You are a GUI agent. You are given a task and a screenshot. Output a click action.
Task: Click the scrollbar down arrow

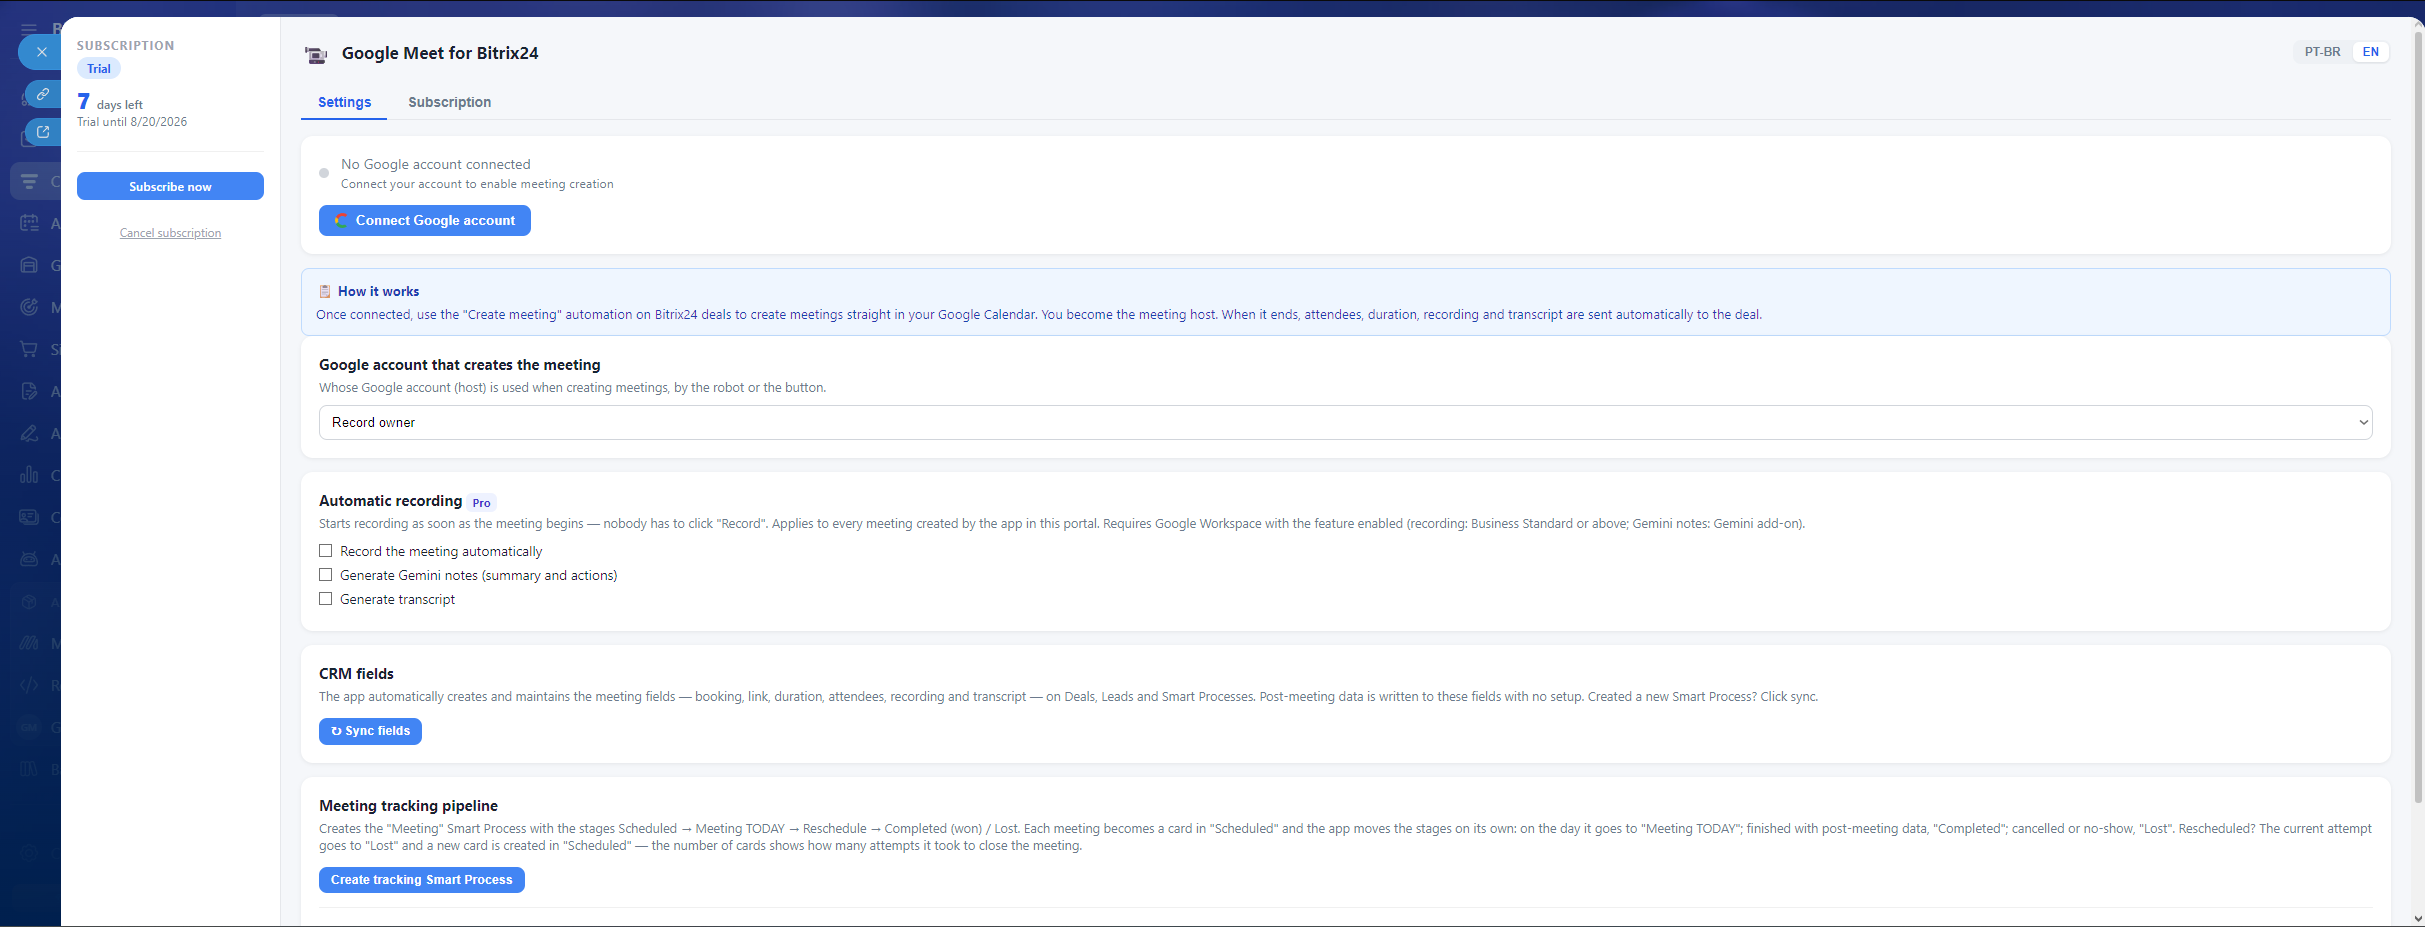[2418, 918]
